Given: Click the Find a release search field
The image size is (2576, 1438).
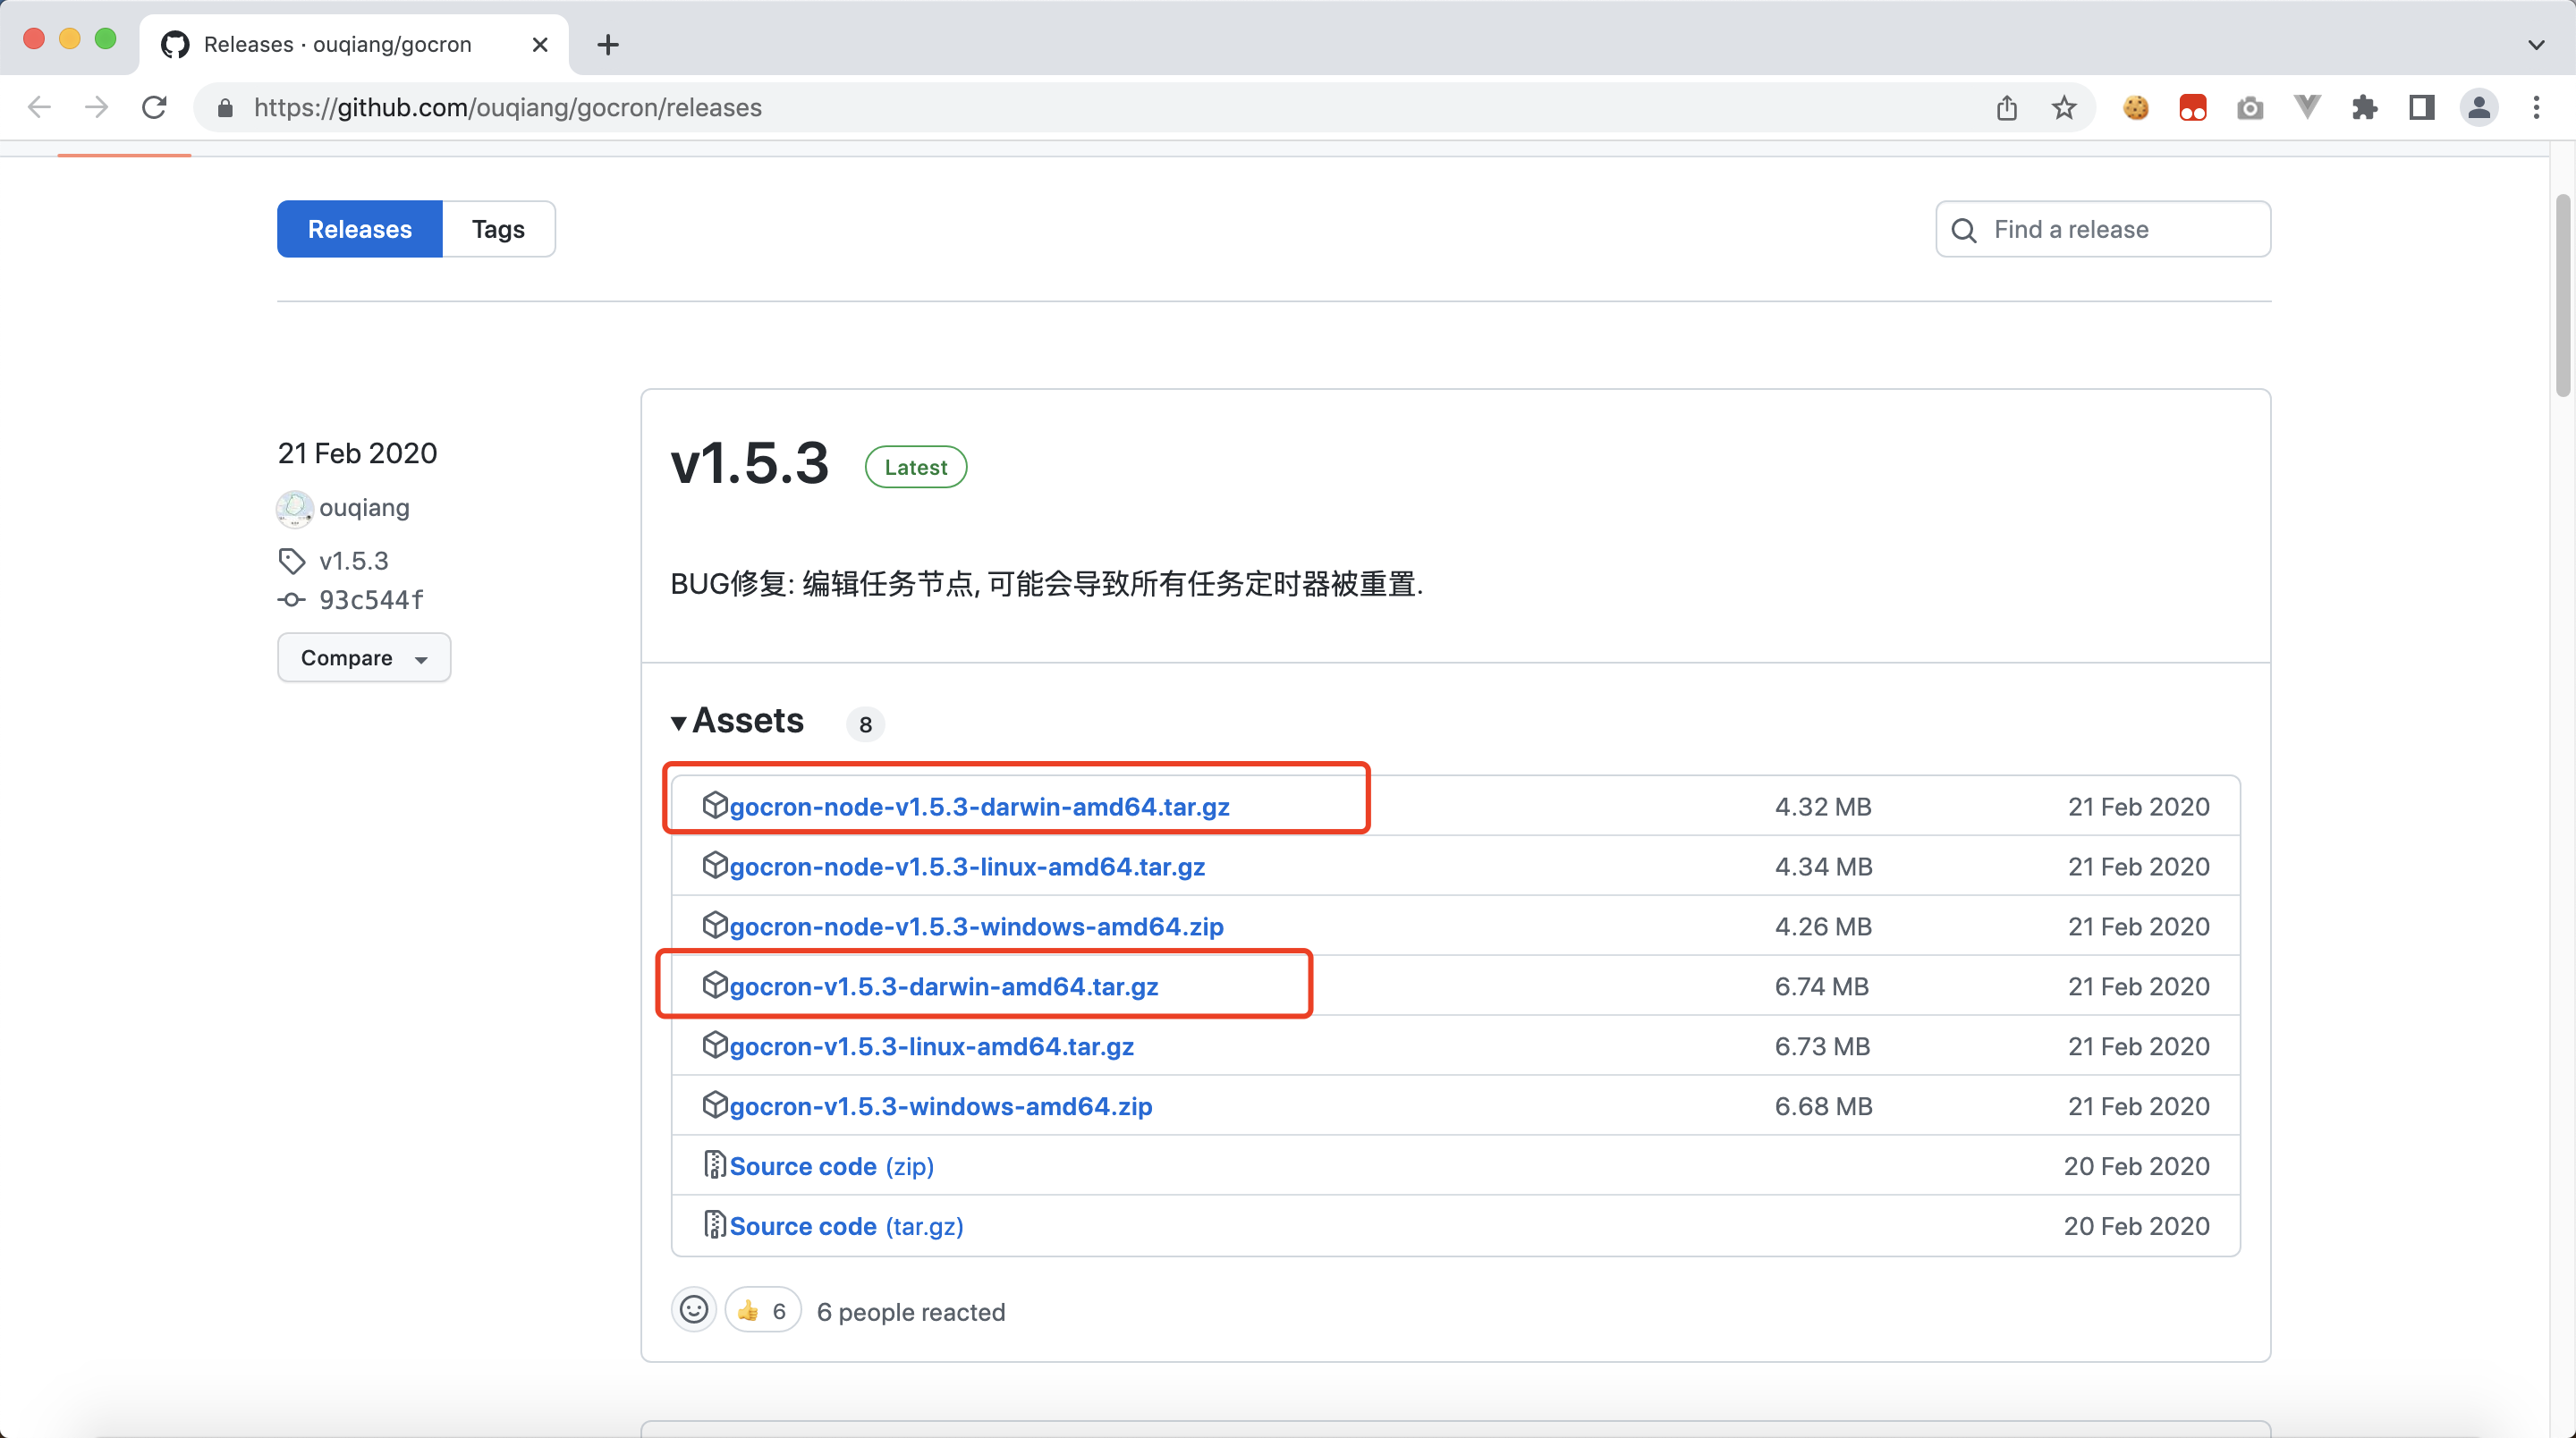Looking at the screenshot, I should coord(2102,228).
